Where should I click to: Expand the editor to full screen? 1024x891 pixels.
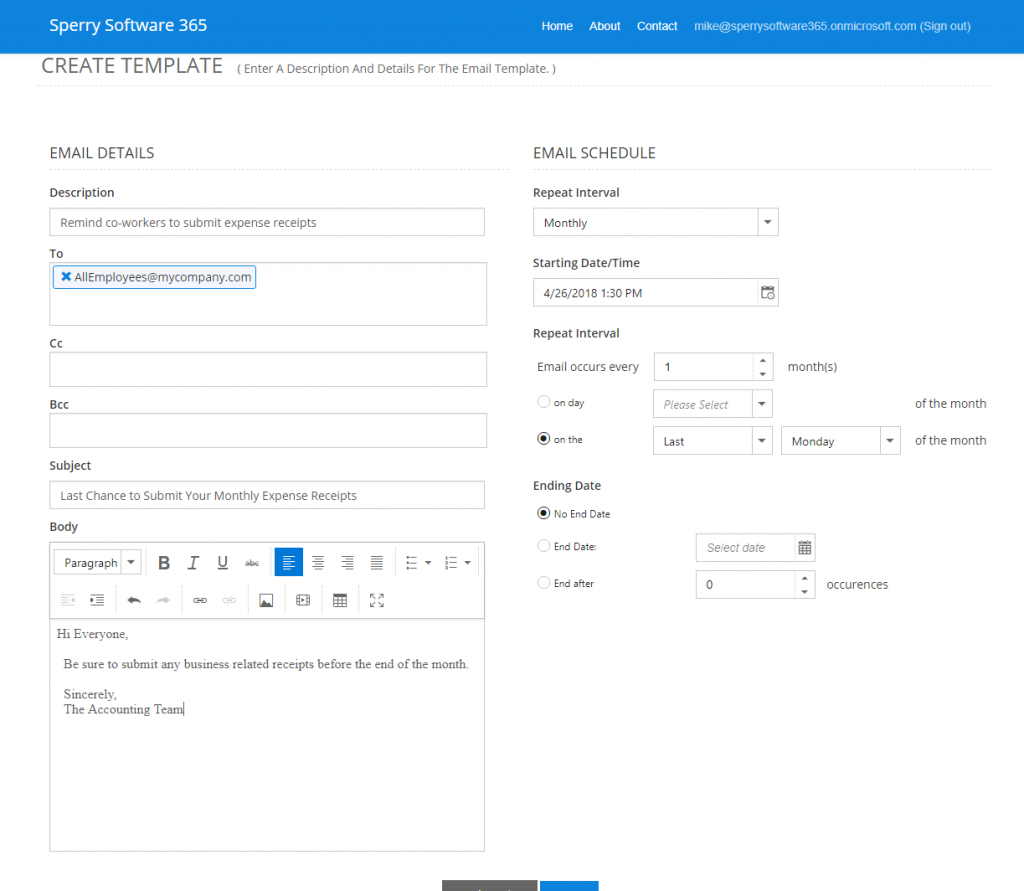click(377, 600)
